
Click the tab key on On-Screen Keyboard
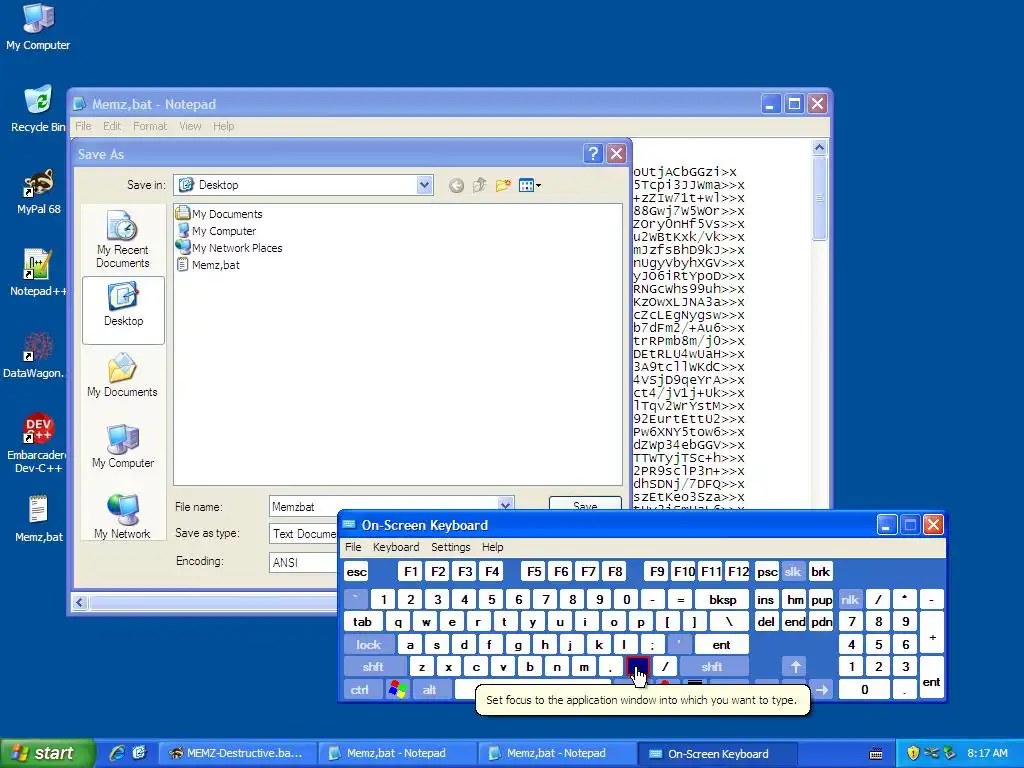[x=362, y=622]
